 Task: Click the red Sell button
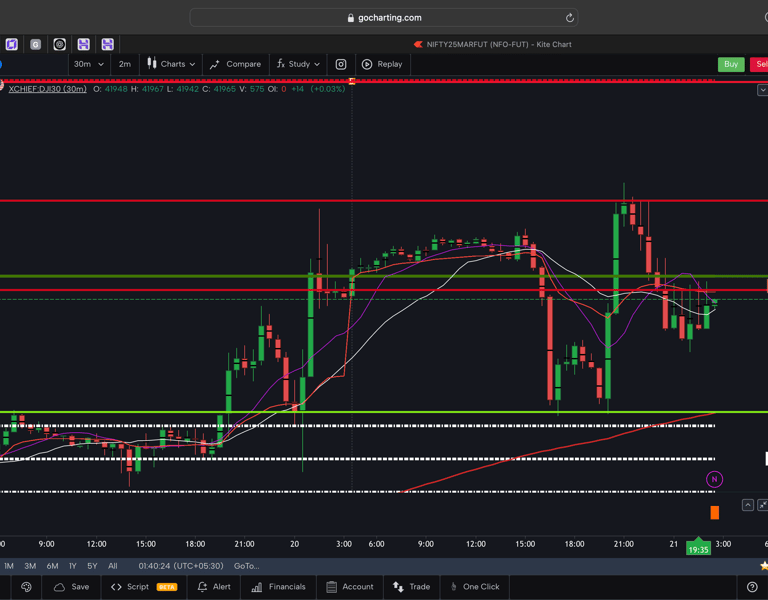(x=760, y=64)
